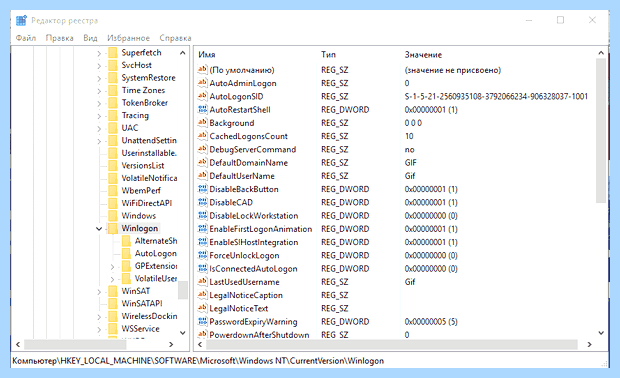Image resolution: width=620 pixels, height=378 pixels.
Task: Click tree pane scroll down arrow
Action: 182,333
